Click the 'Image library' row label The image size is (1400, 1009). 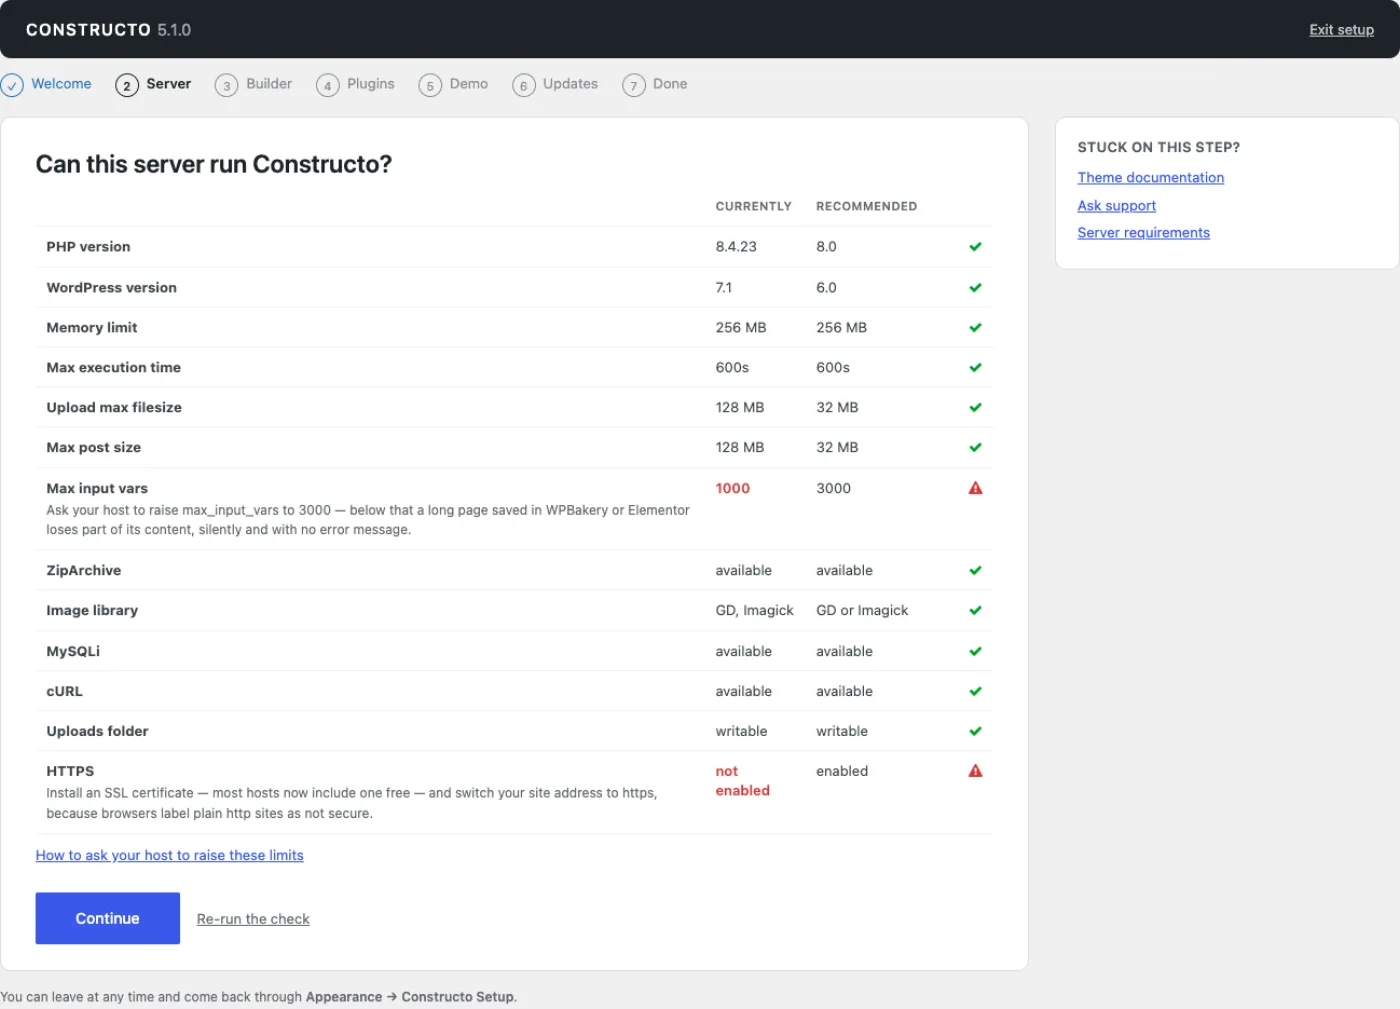click(92, 611)
